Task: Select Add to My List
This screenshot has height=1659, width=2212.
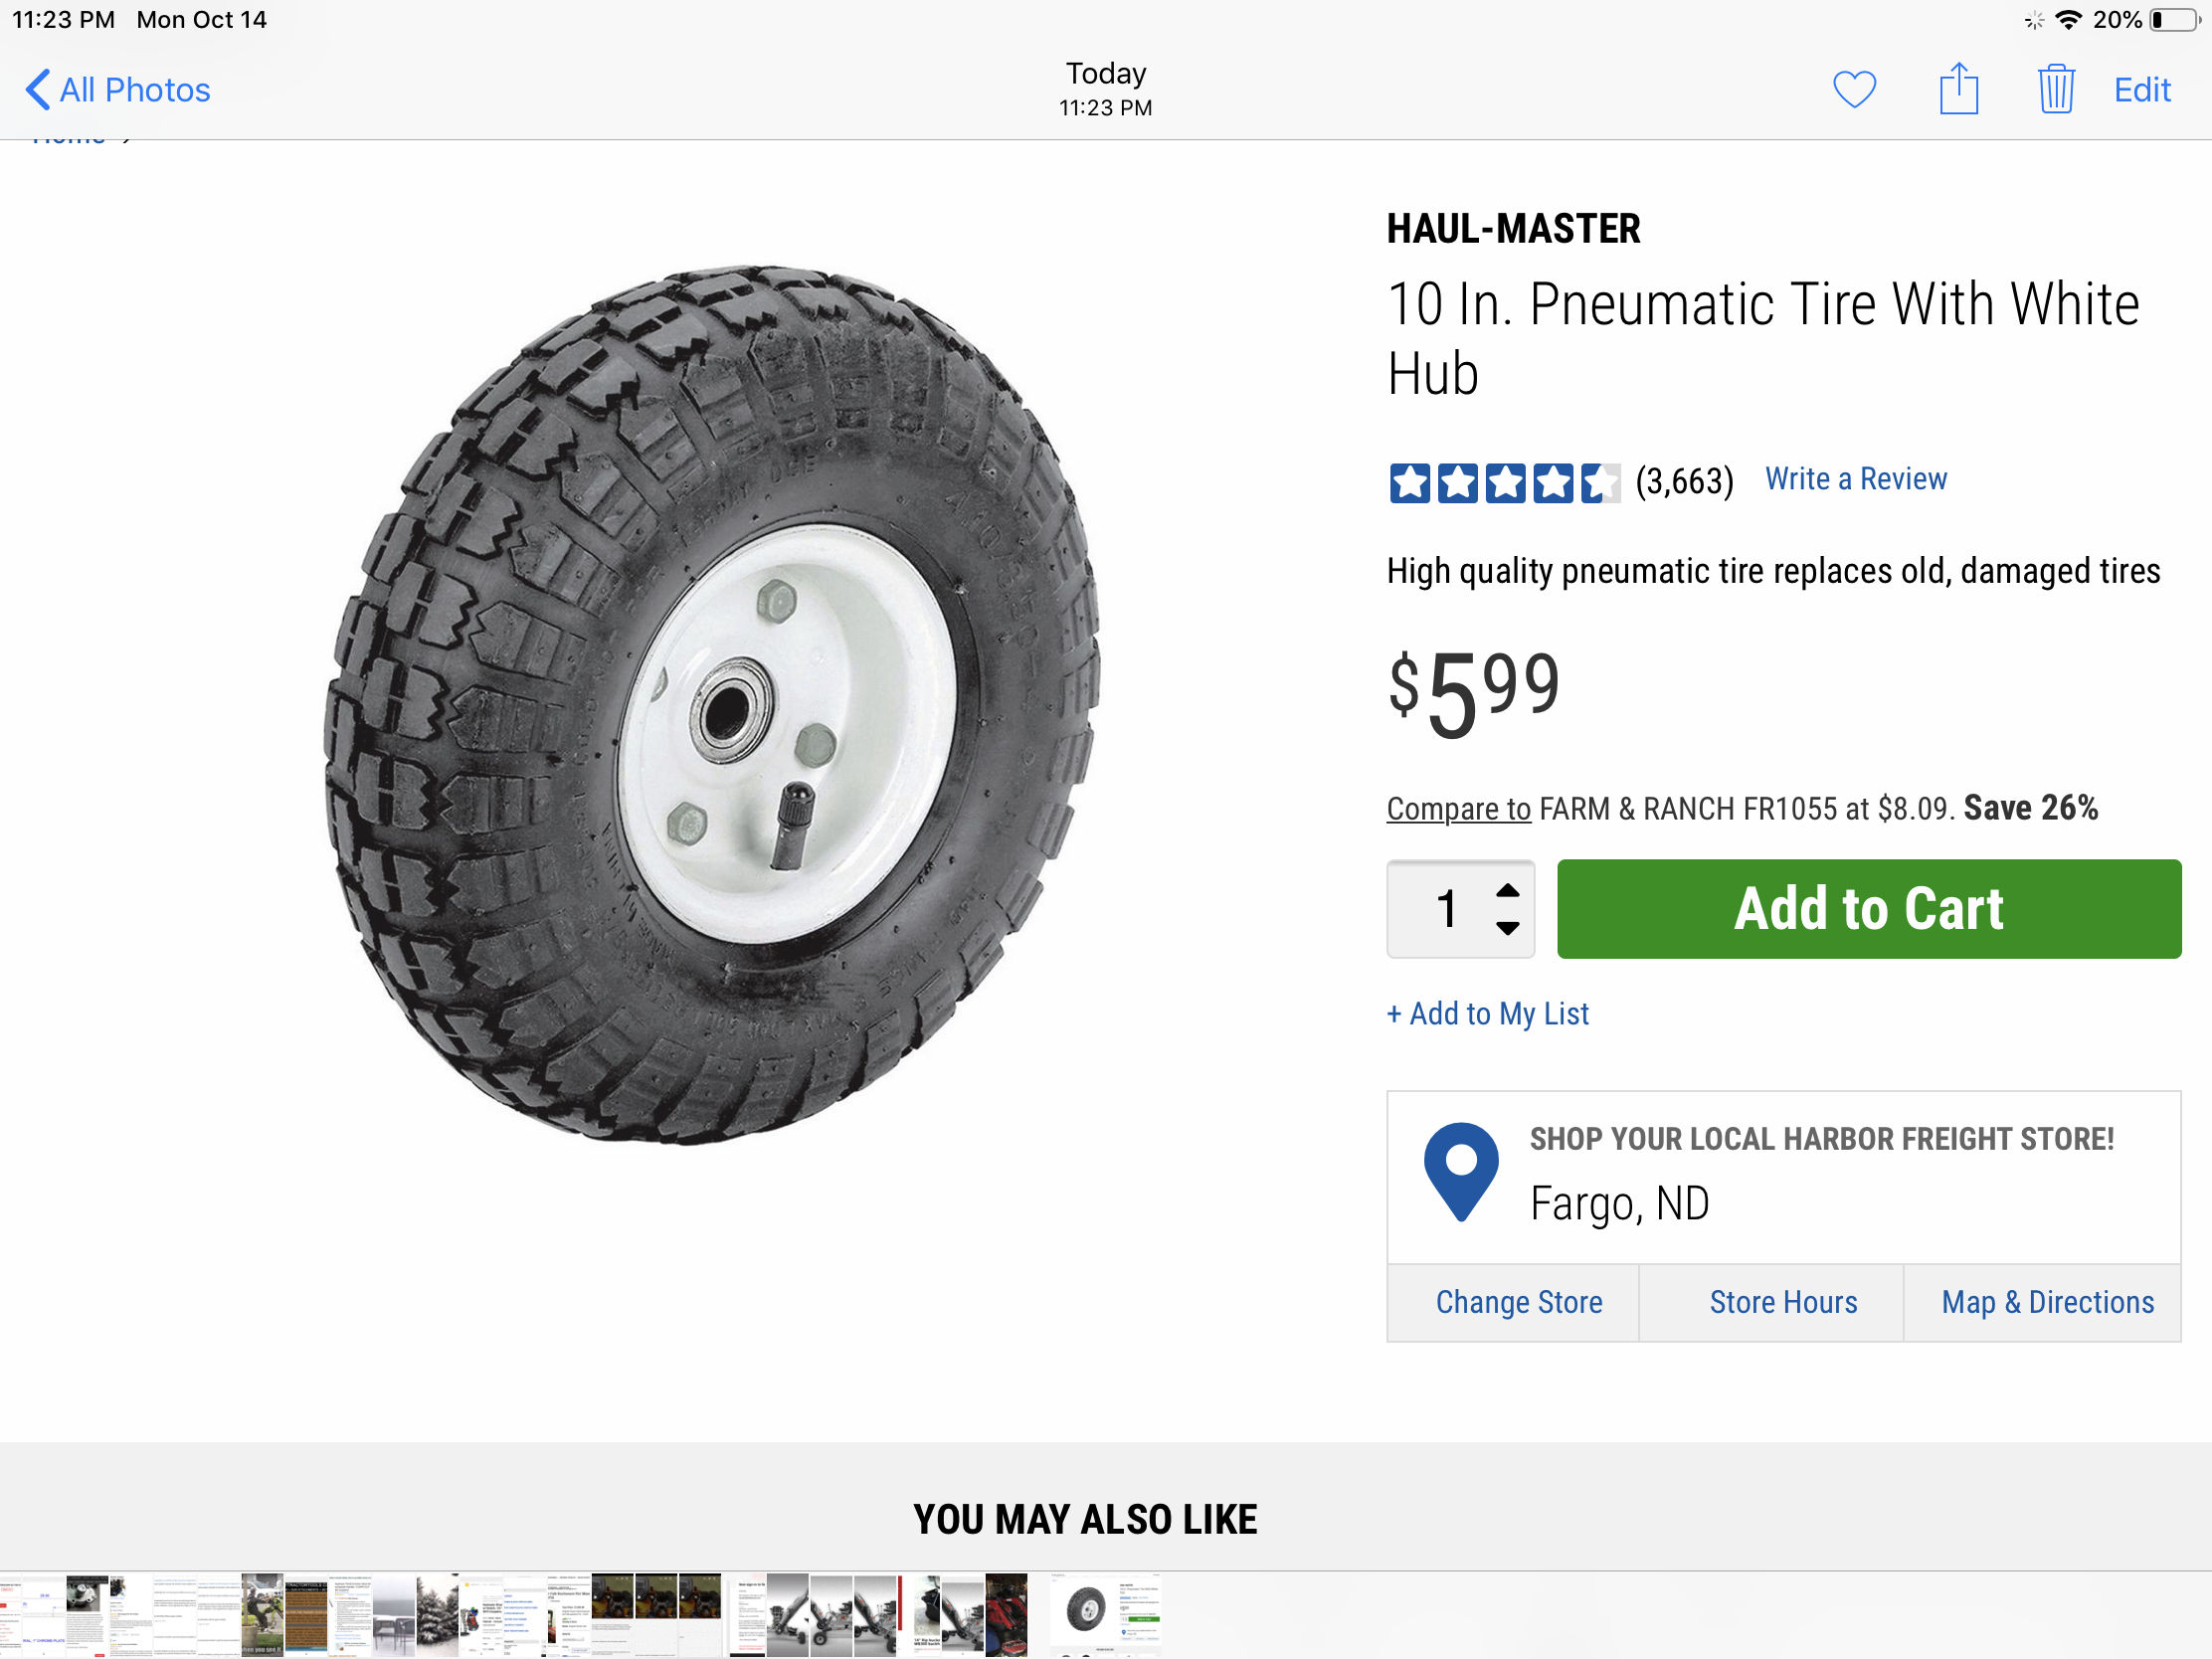Action: tap(1487, 1014)
